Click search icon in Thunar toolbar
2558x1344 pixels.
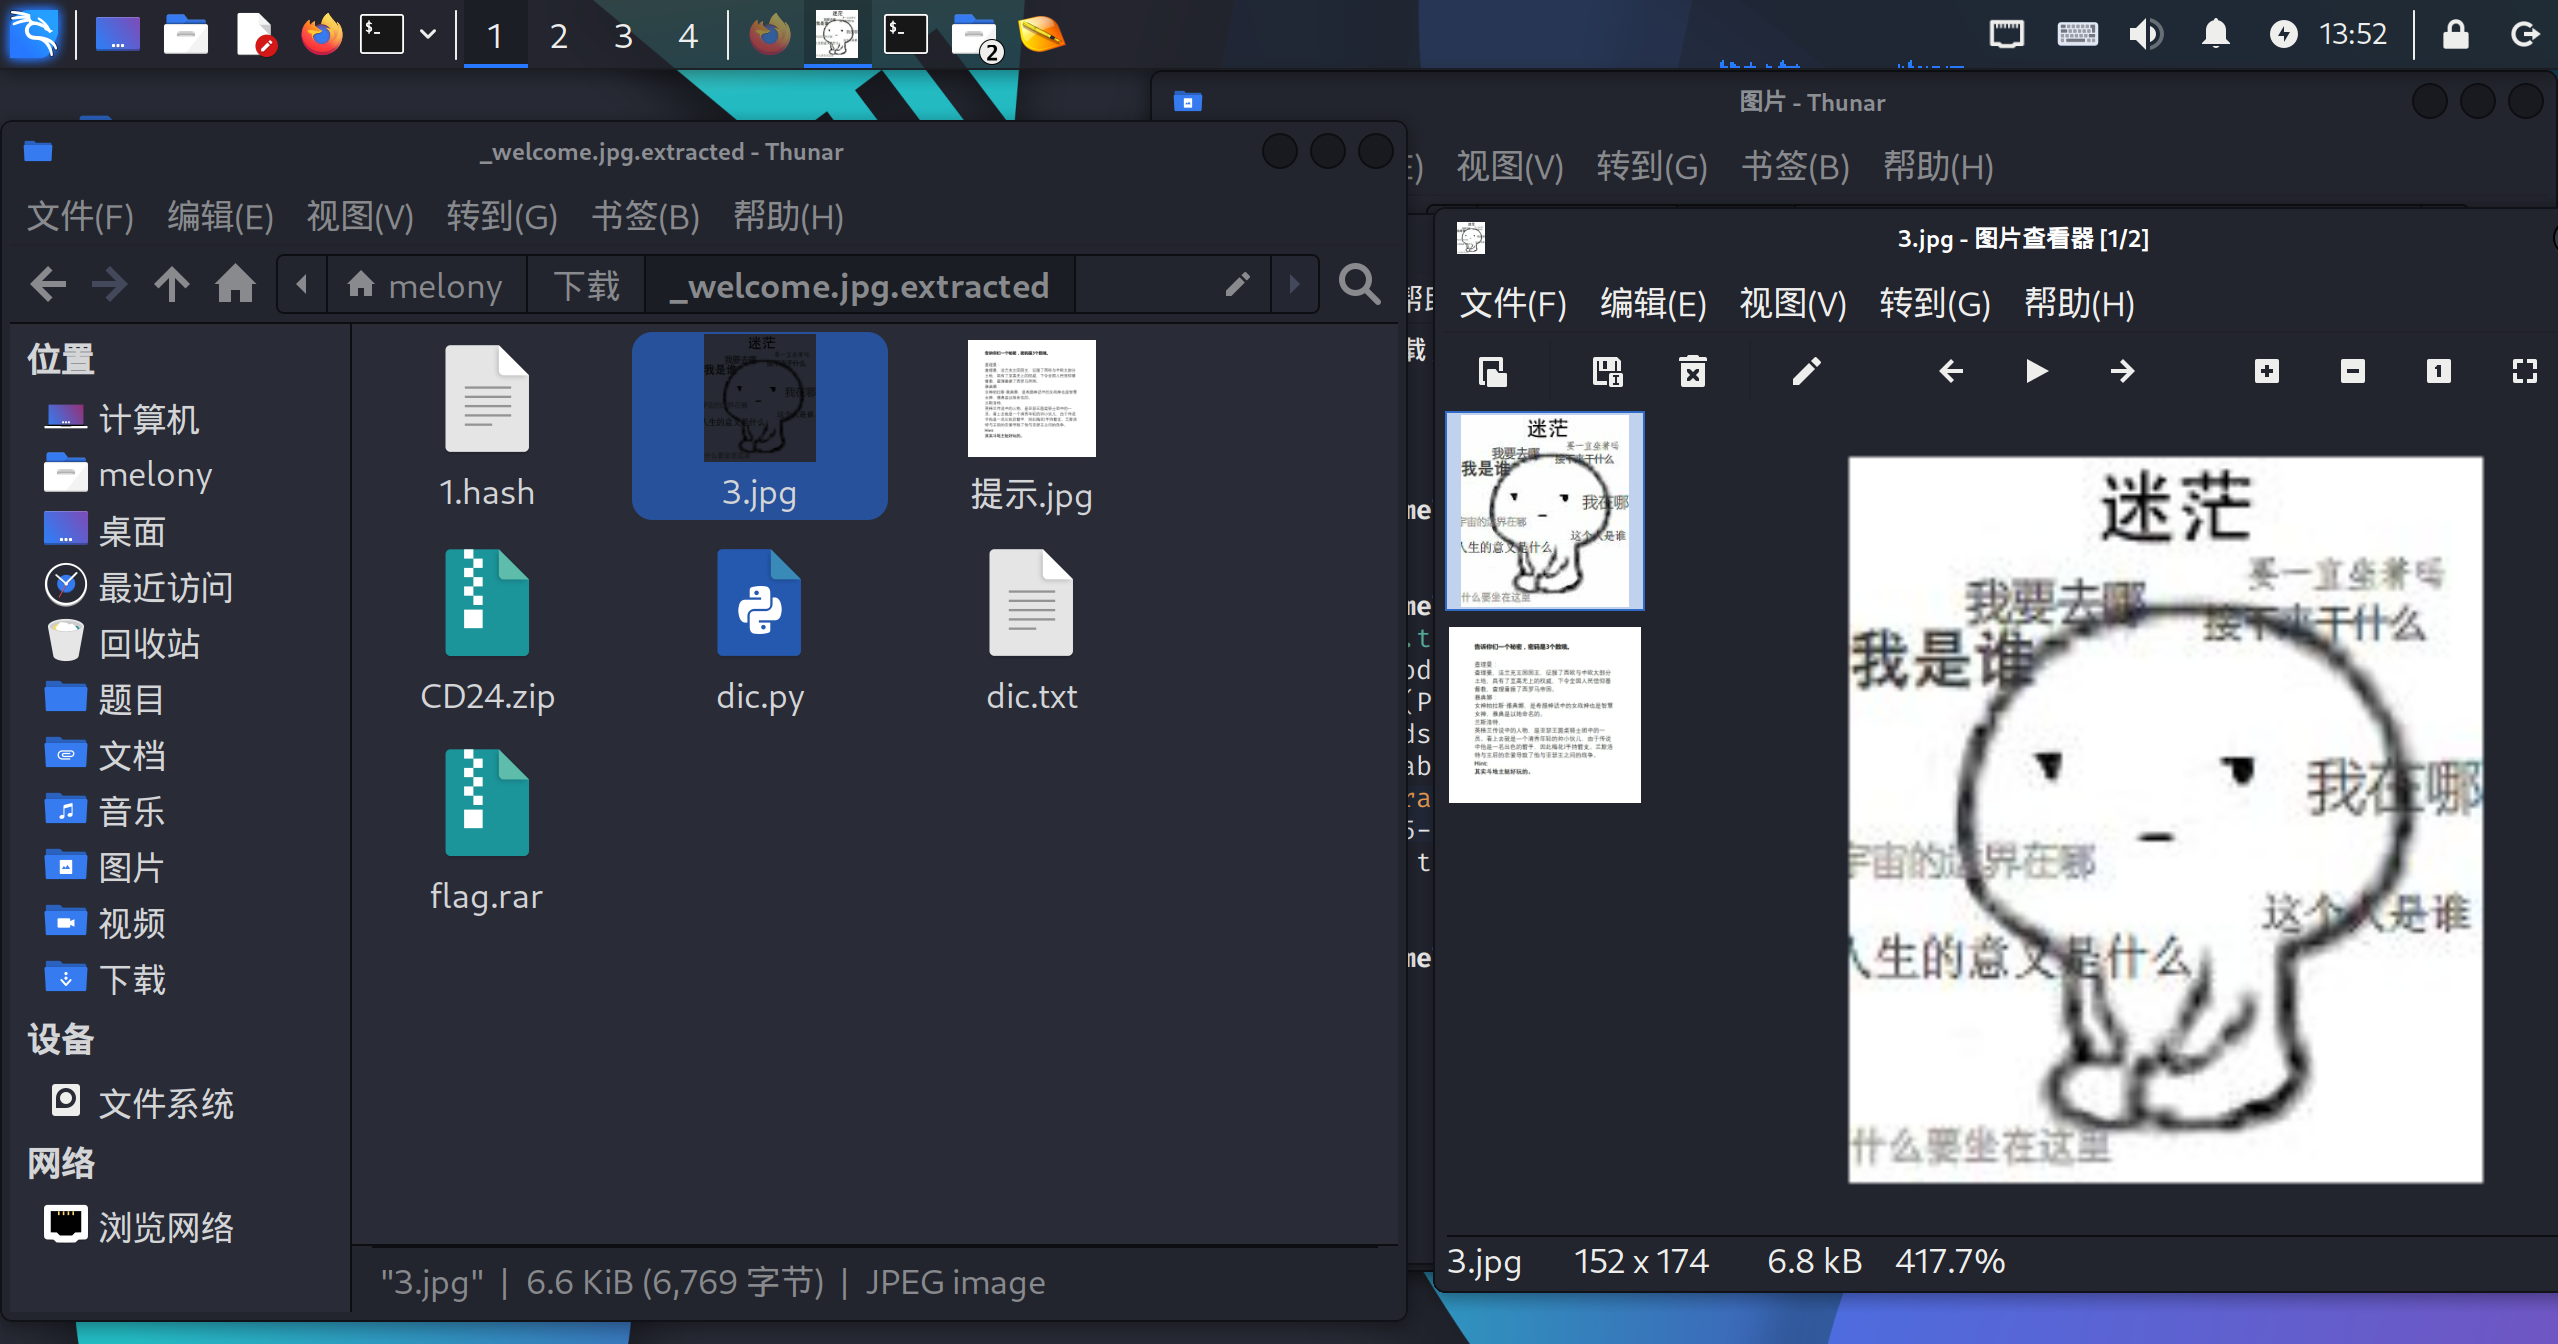coord(1359,285)
